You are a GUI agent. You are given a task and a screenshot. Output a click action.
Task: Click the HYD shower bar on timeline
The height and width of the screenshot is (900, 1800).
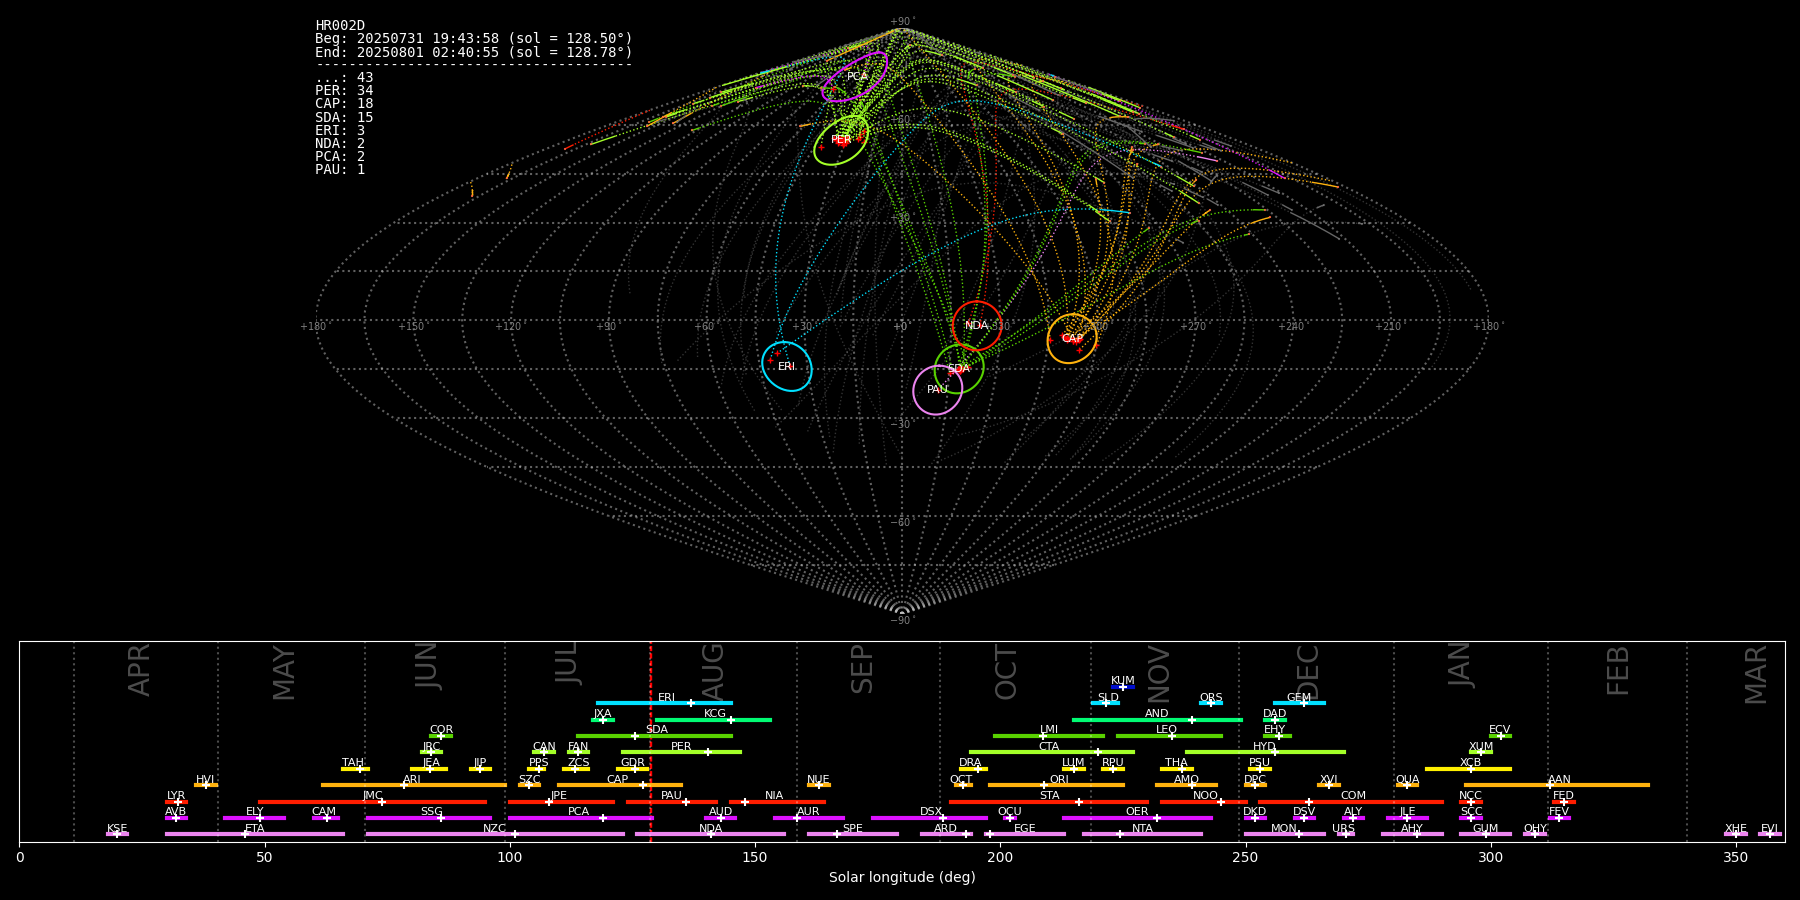click(x=1265, y=752)
